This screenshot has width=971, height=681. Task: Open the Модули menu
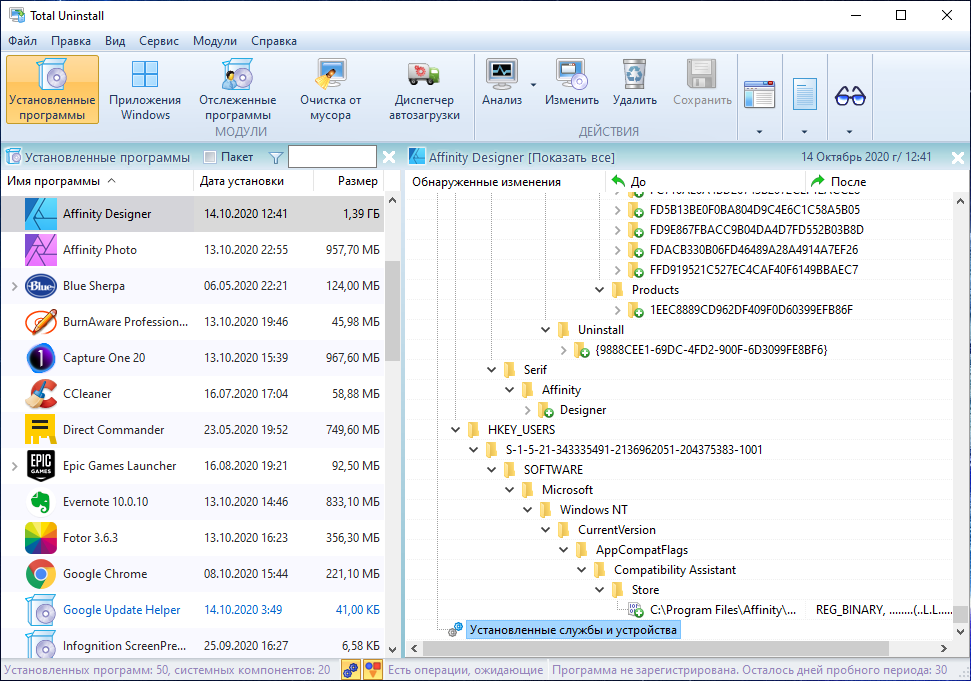[214, 41]
